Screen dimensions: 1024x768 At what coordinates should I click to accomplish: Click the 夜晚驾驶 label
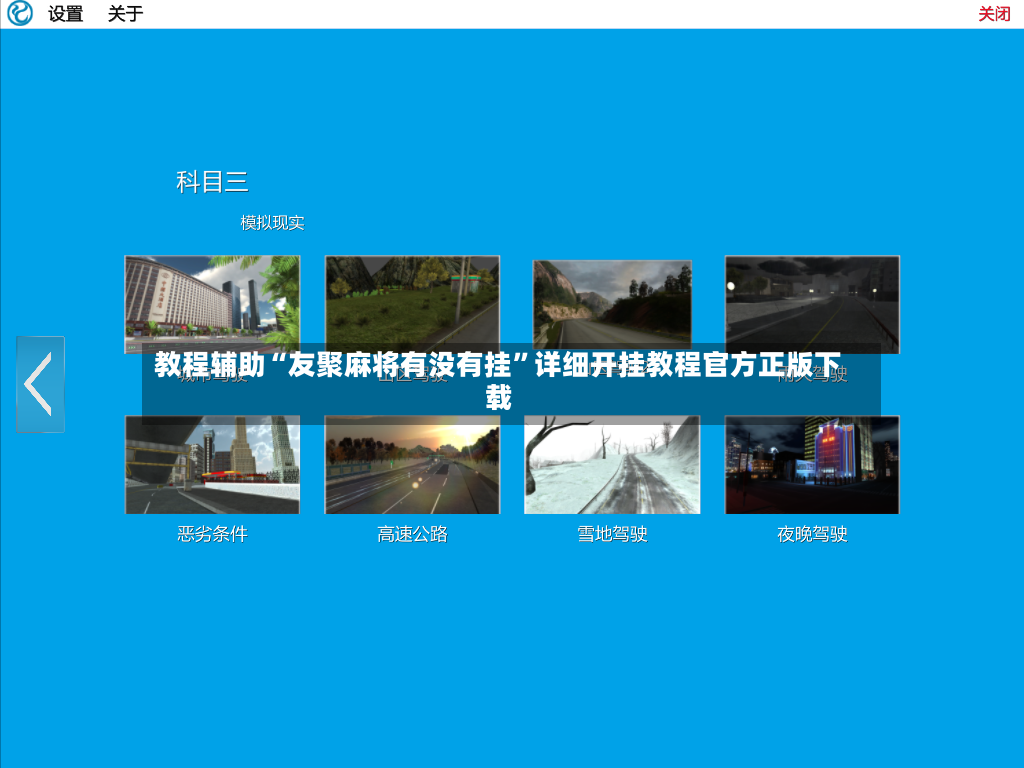pyautogui.click(x=812, y=534)
